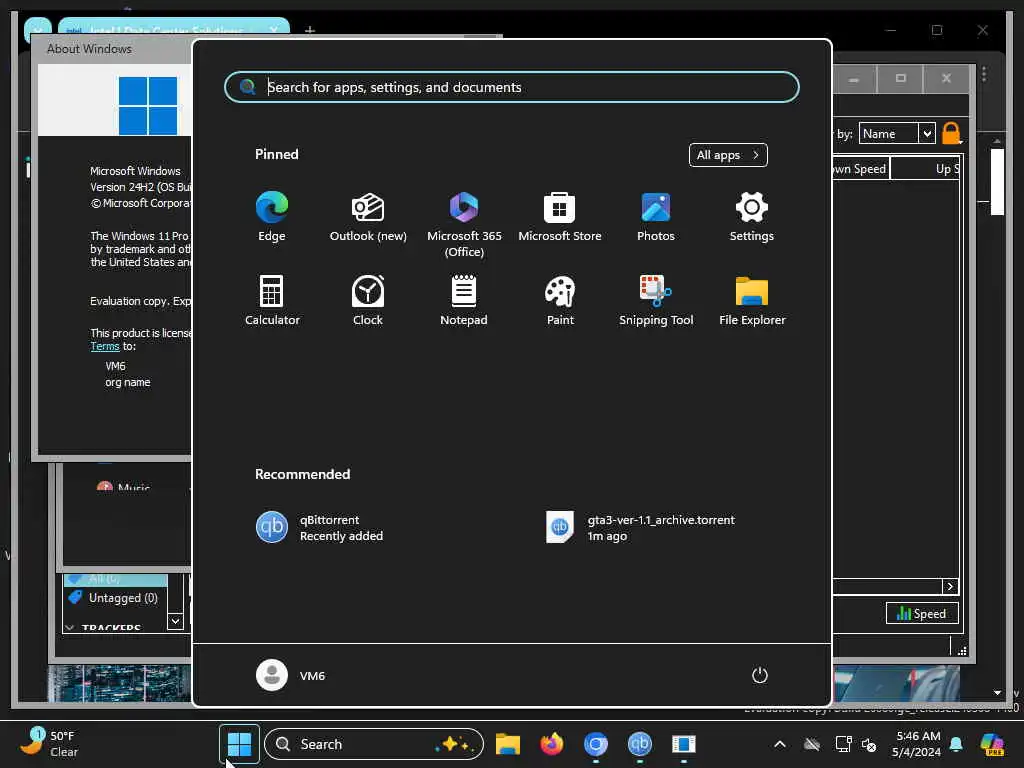Launch the Snipping Tool

click(656, 300)
